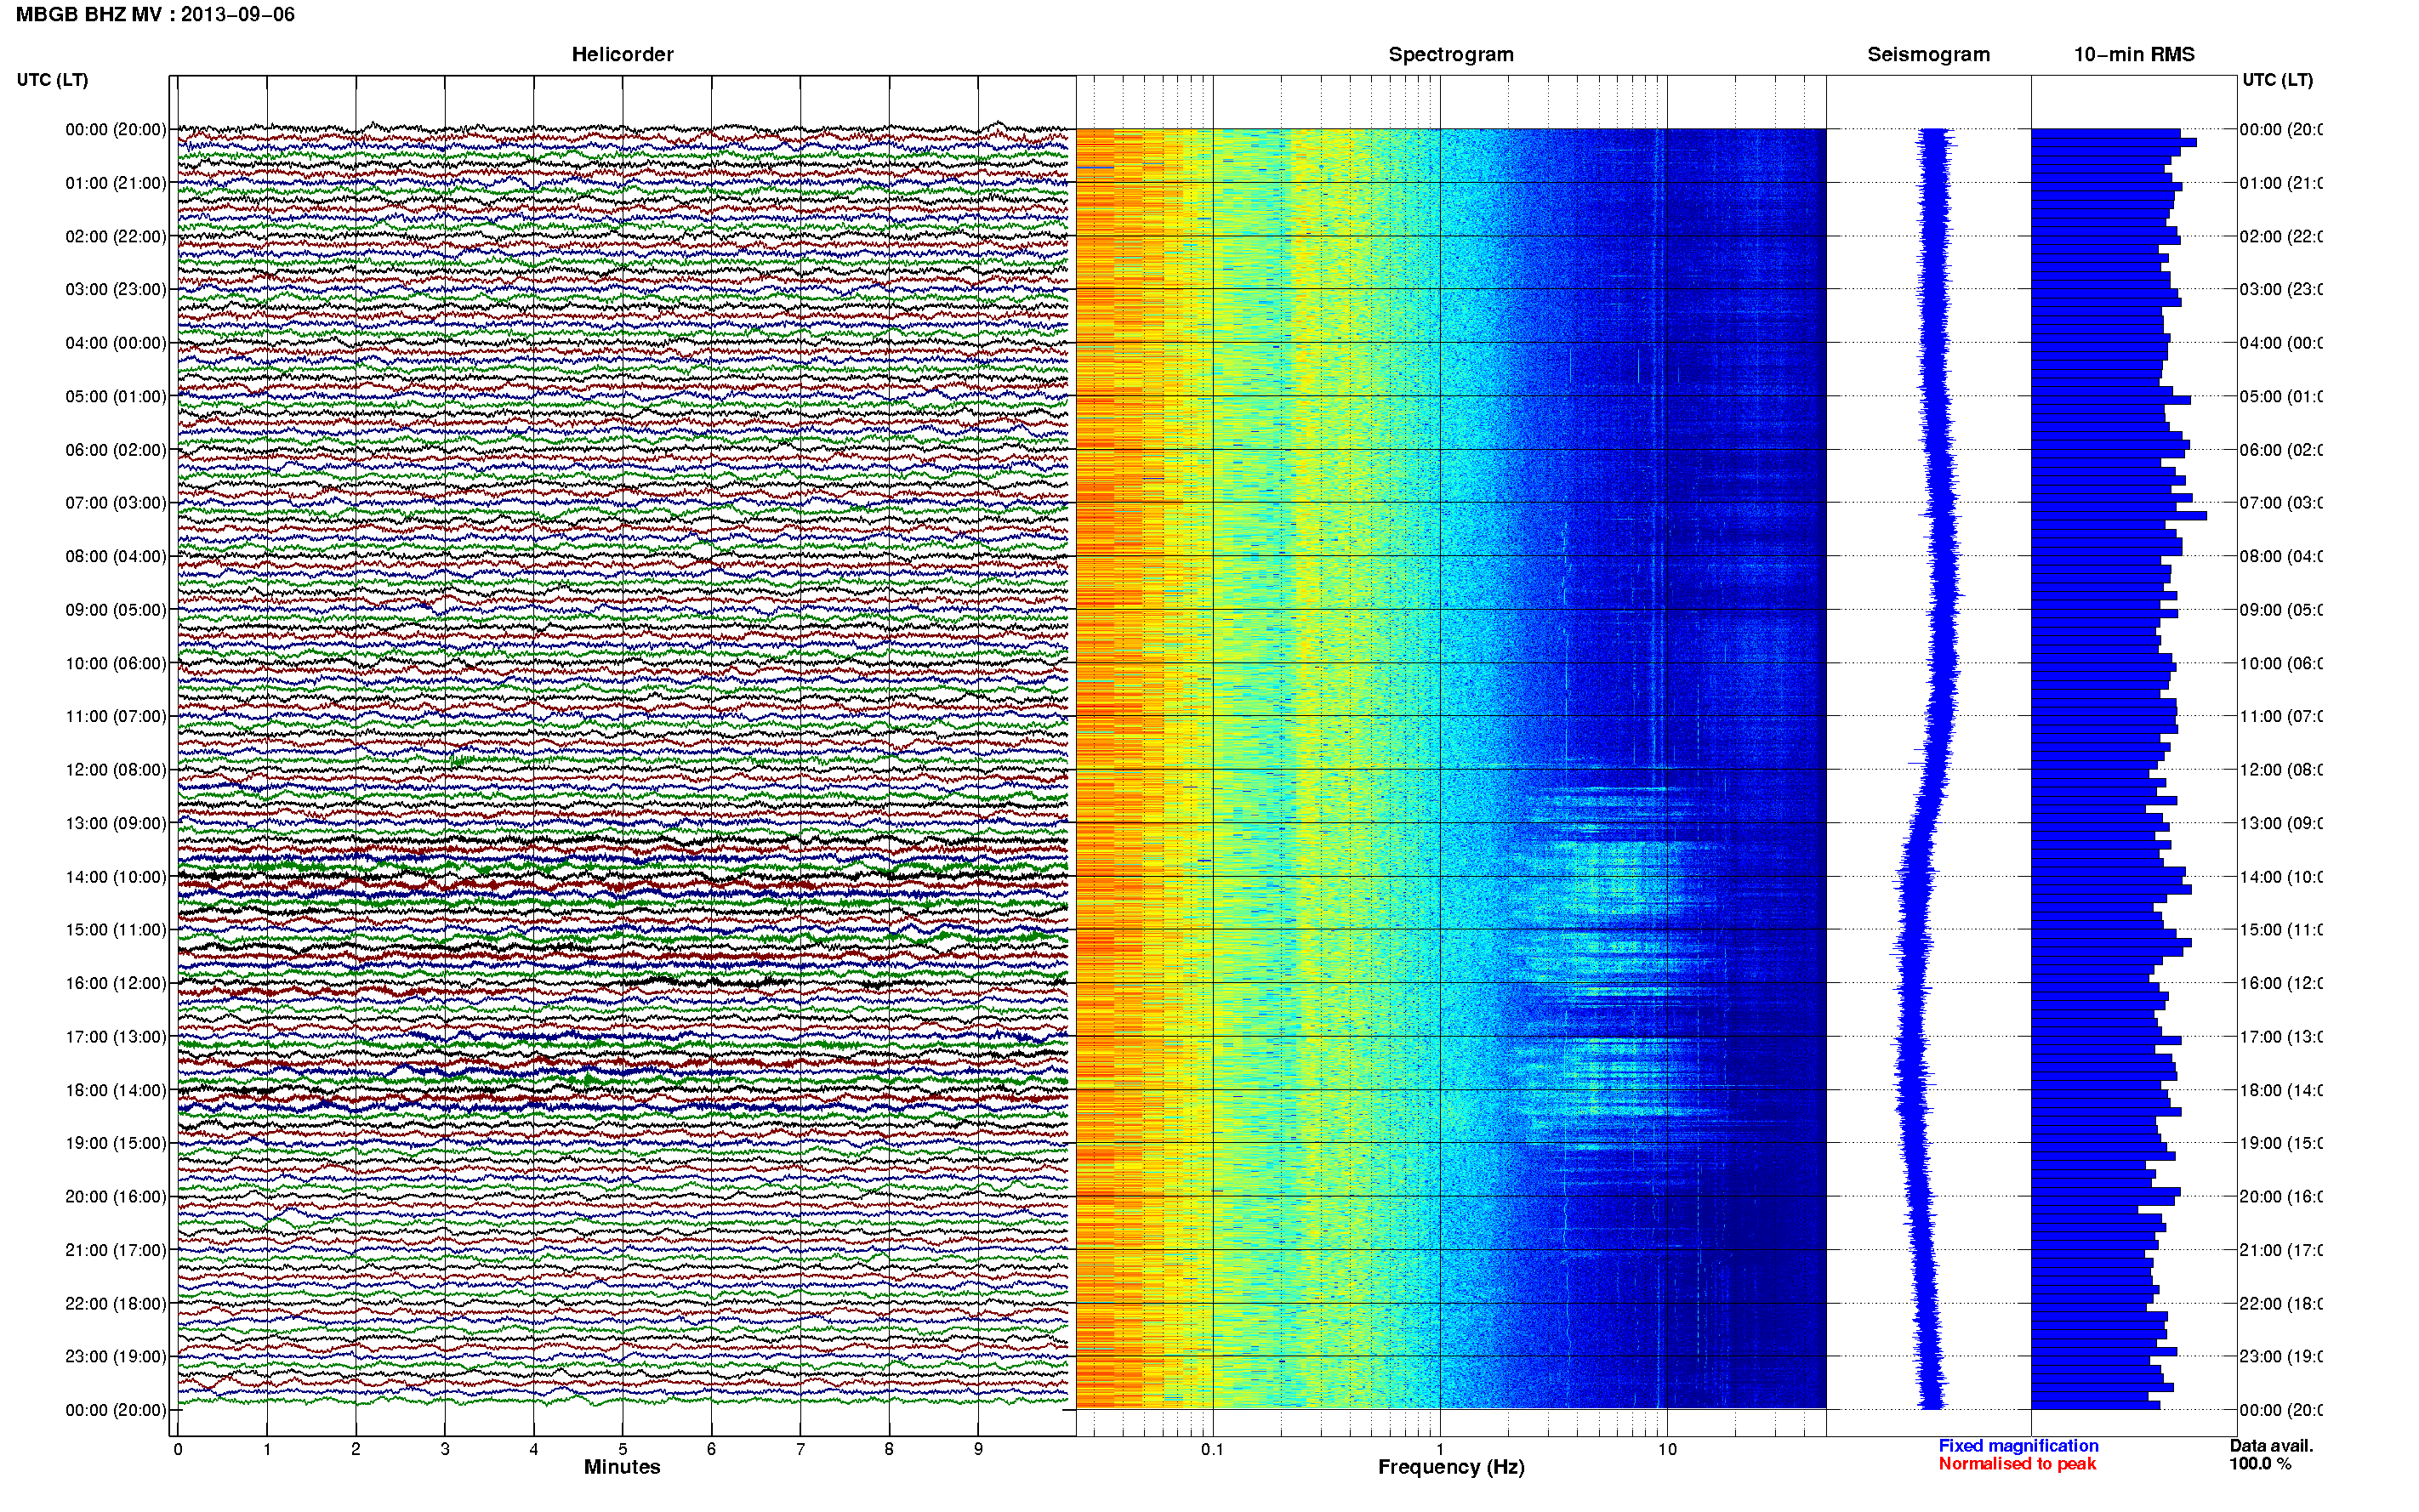The image size is (2419, 1512).
Task: Click the 'Helicorder' panel heading
Action: [622, 55]
